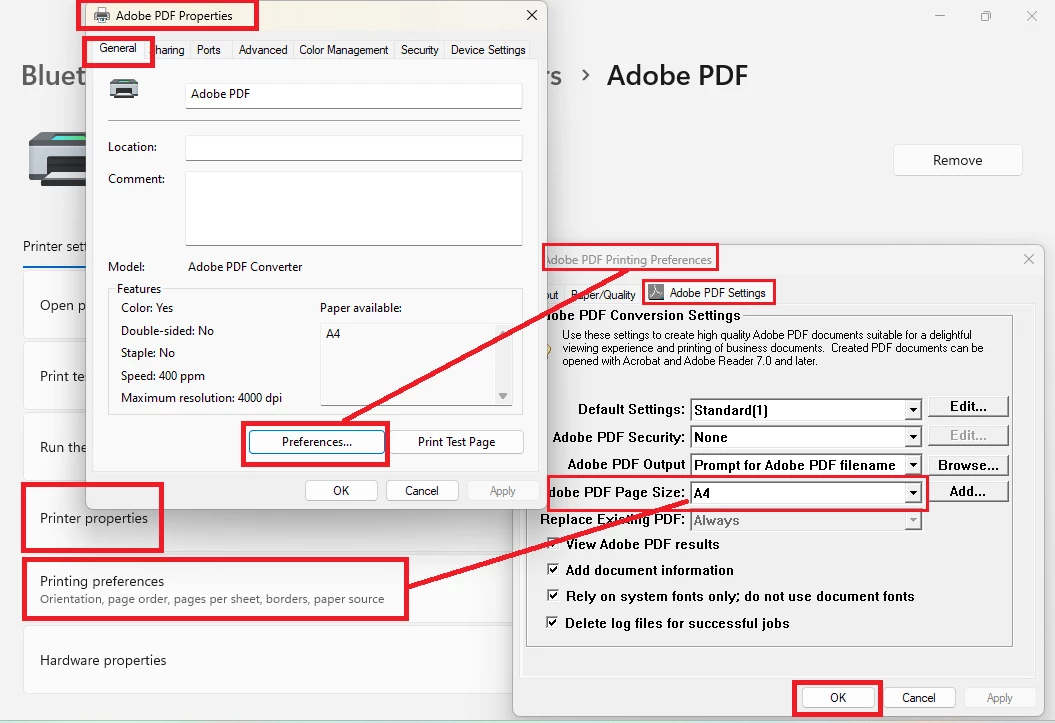Viewport: 1055px width, 723px height.
Task: Click the Adobe PDF Converter model text
Action: pyautogui.click(x=245, y=267)
